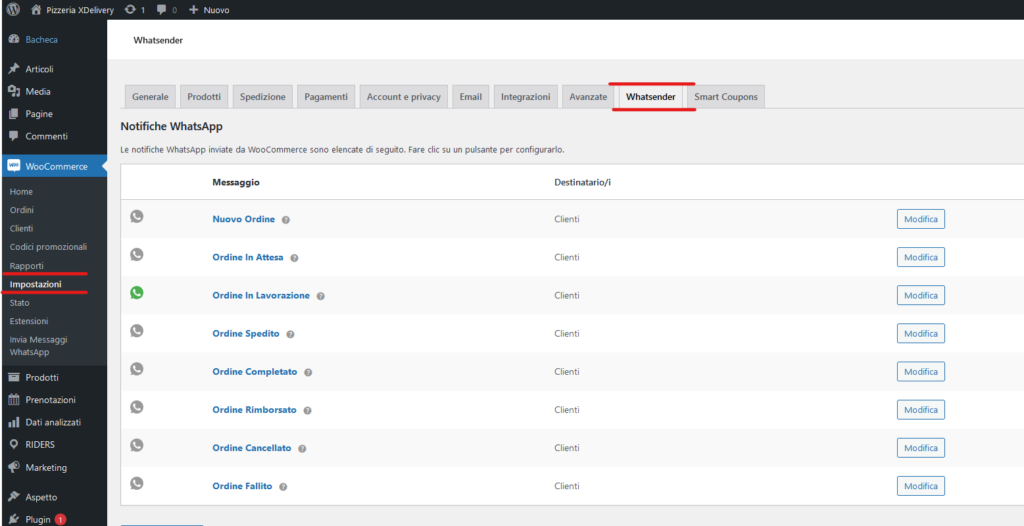Click green WhatsApp icon for Ordine In Lavorazione
Image resolution: width=1024 pixels, height=526 pixels.
(136, 293)
